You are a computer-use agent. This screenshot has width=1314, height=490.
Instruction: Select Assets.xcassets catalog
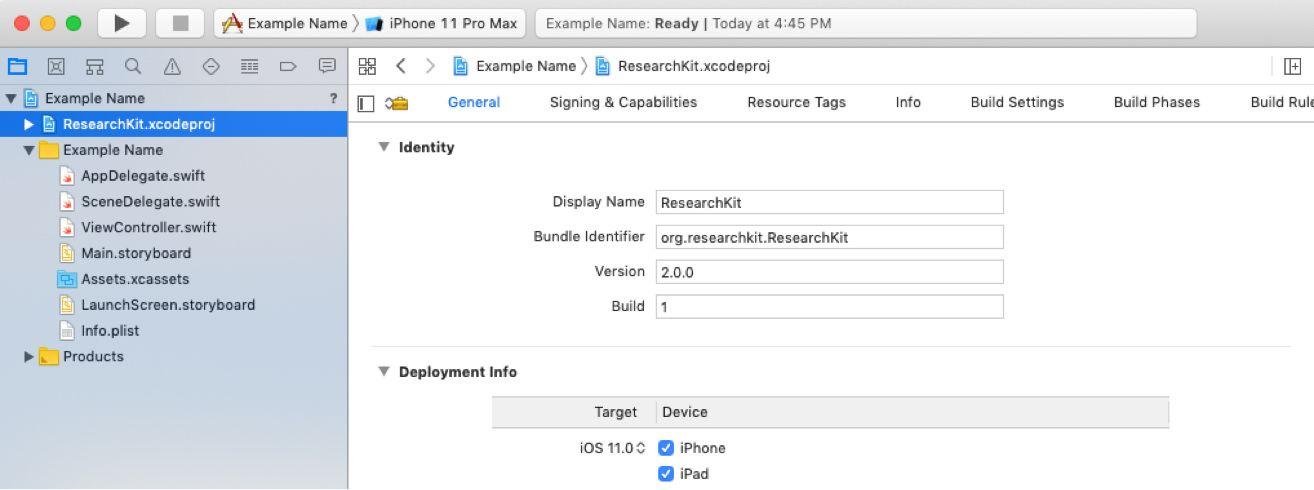[x=174, y=279]
